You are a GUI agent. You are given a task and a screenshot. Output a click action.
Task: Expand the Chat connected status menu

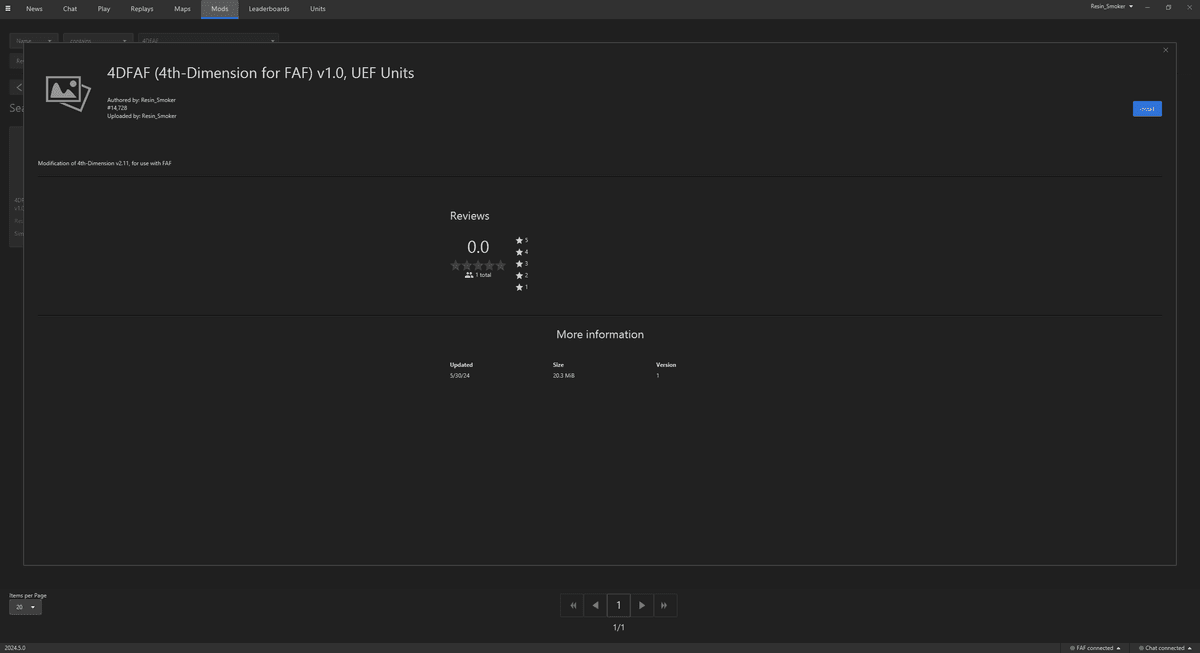[x=1165, y=648]
